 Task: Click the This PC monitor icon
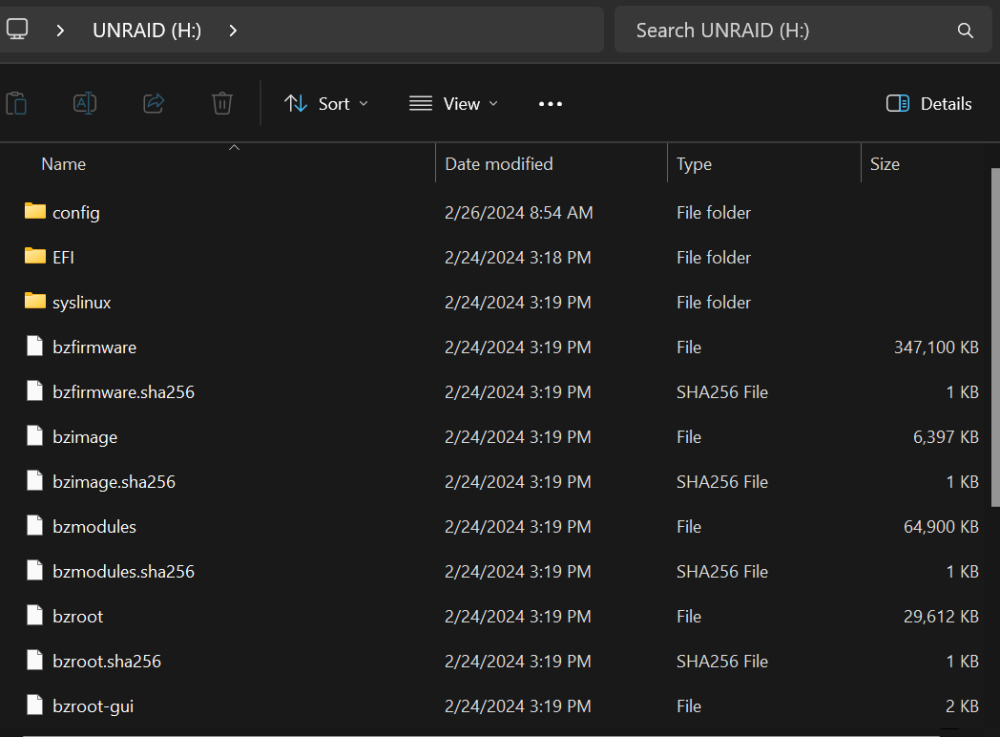17,29
